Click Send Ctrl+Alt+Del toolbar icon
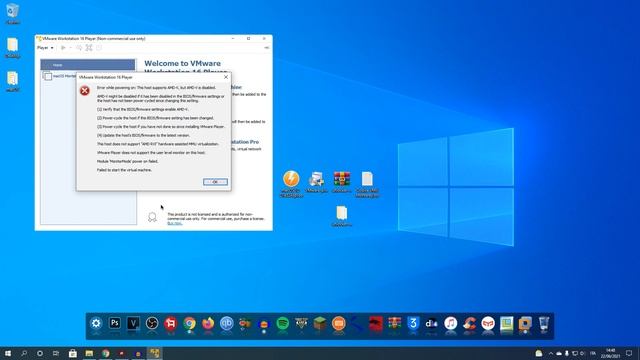Screen dimensions: 640x360 (x=79, y=48)
